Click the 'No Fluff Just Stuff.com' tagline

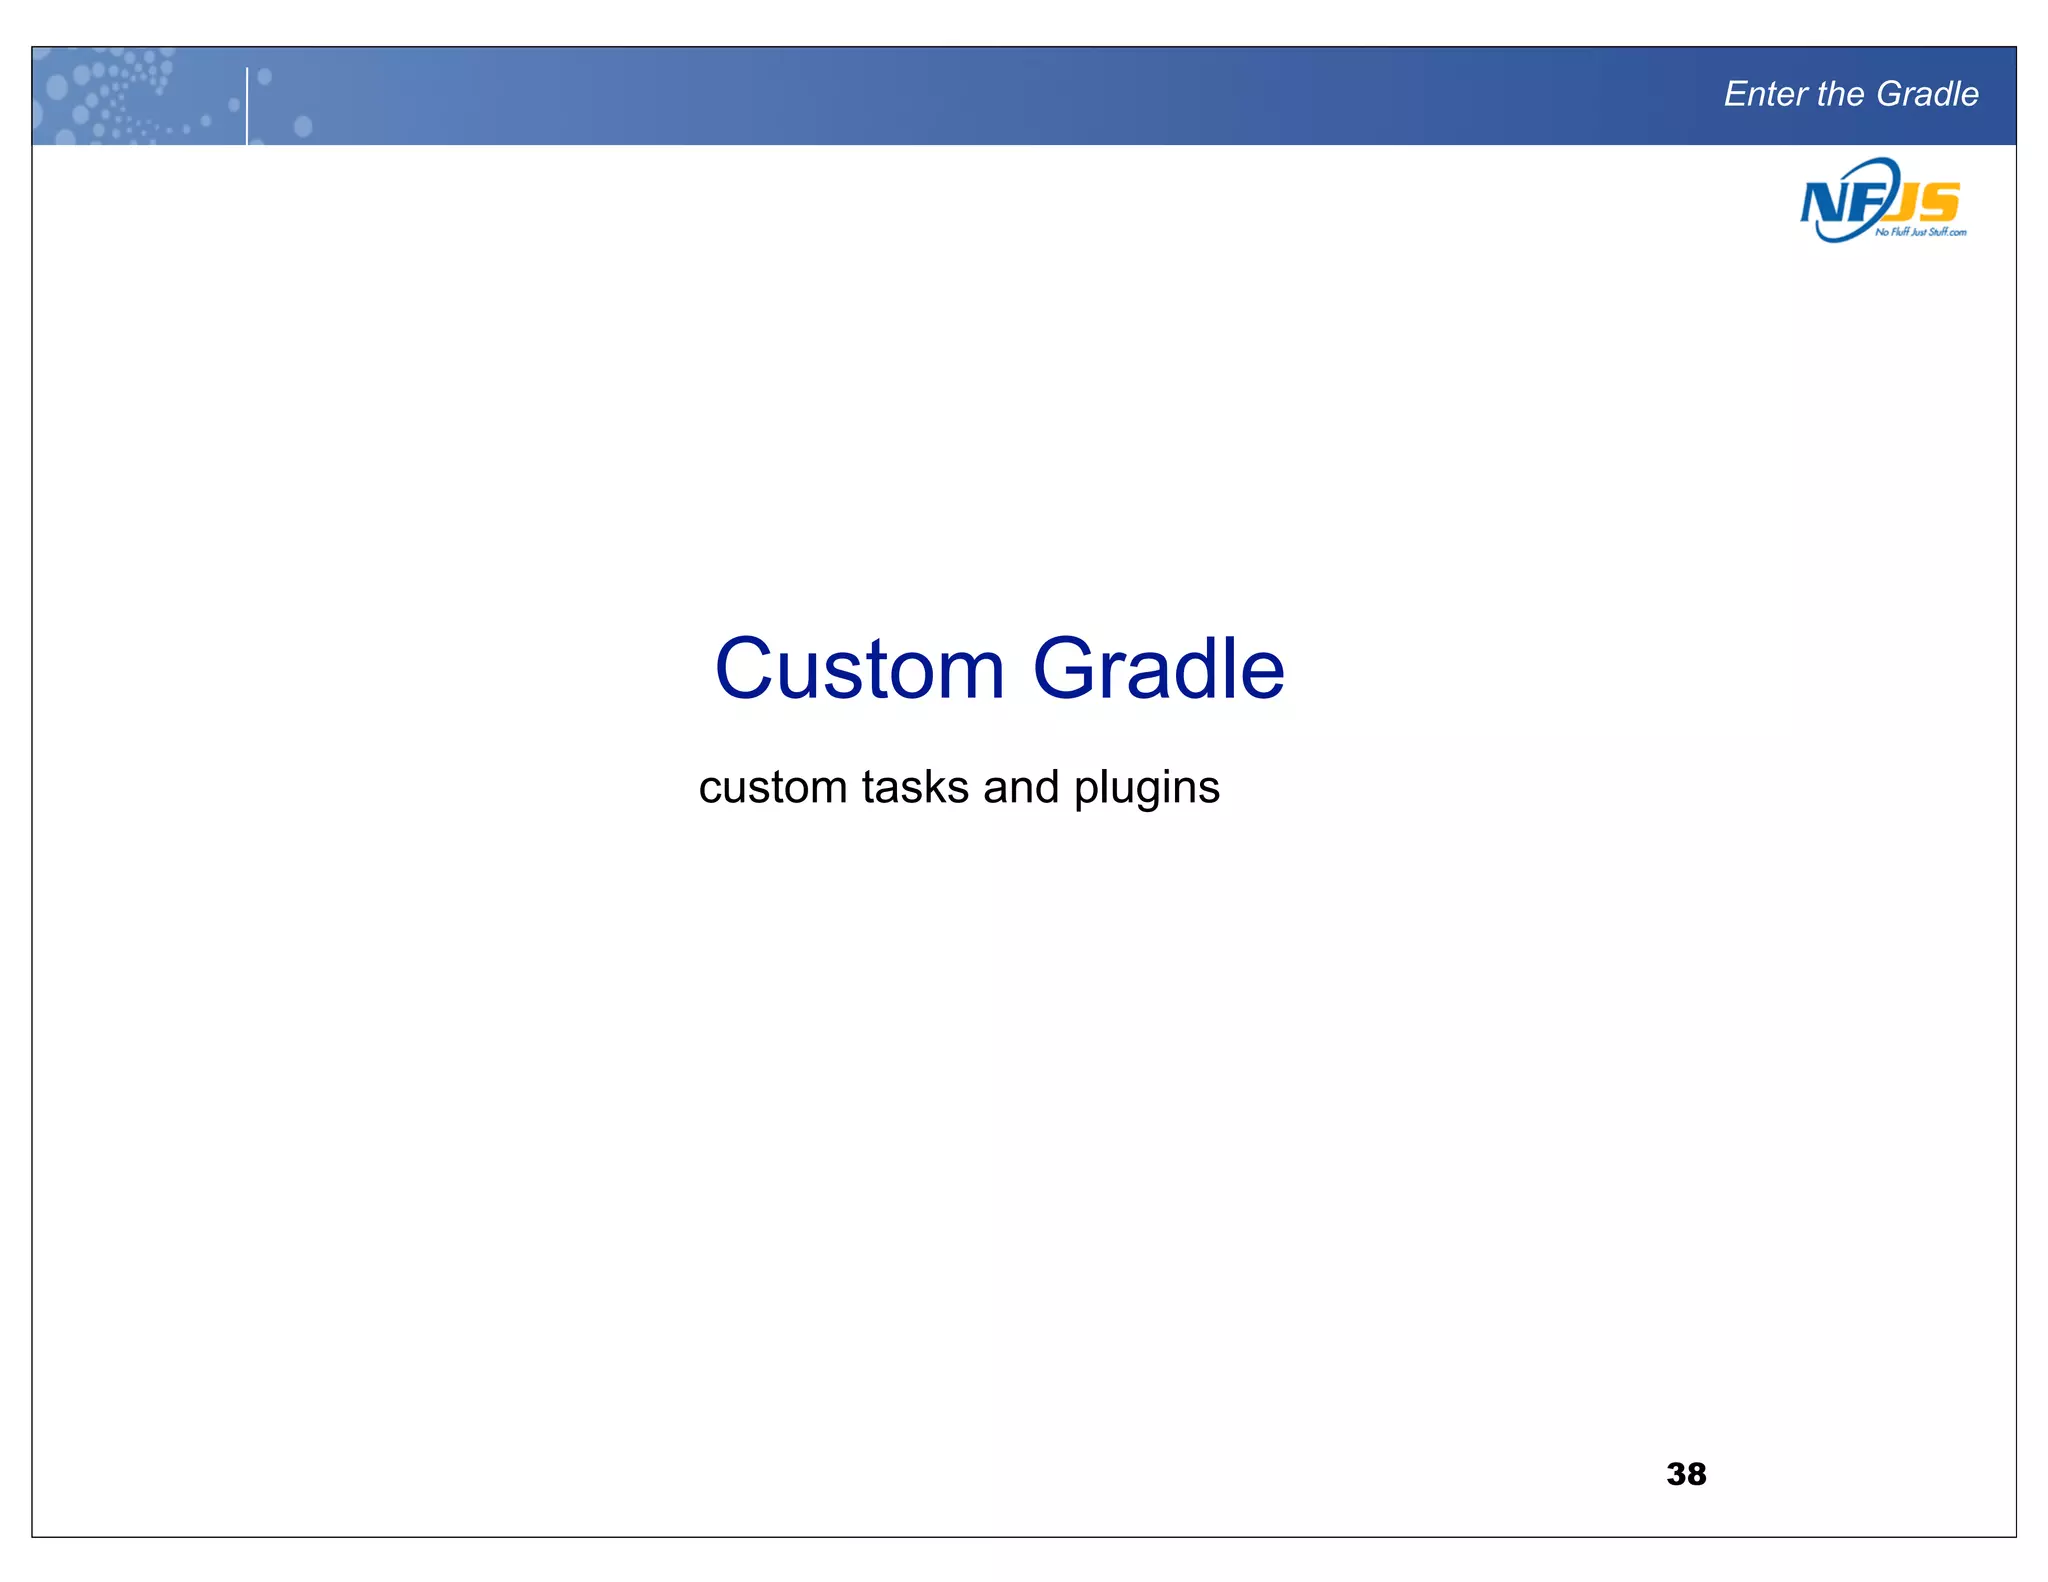click(1920, 232)
